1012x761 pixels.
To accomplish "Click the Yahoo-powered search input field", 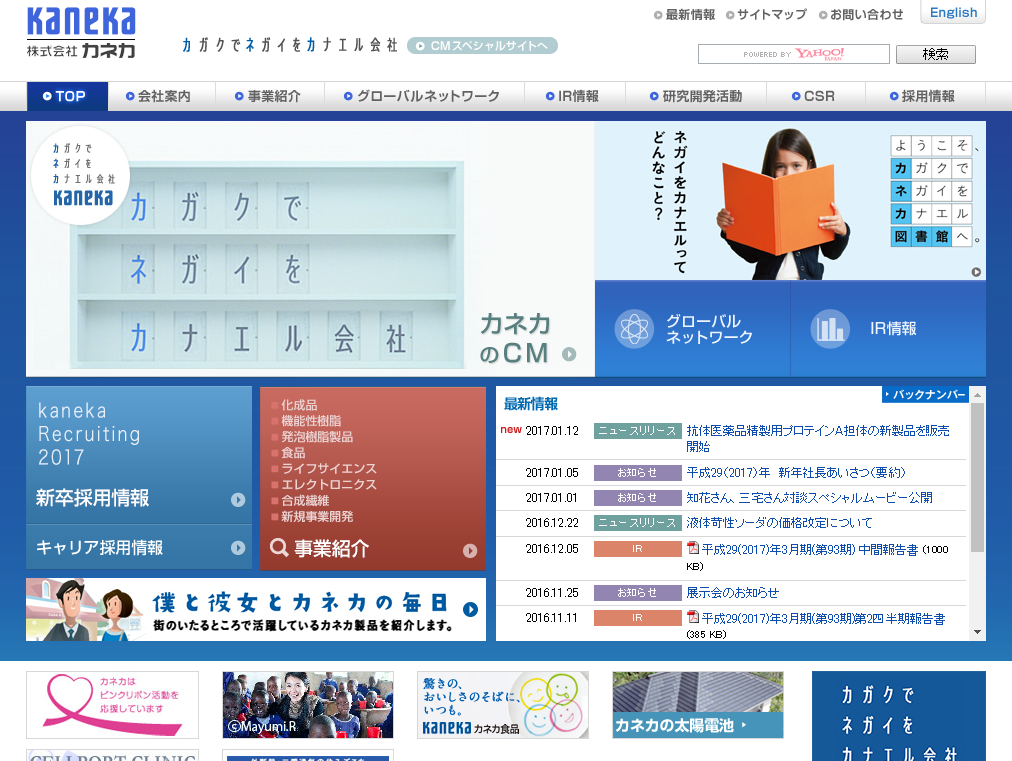I will tap(793, 54).
